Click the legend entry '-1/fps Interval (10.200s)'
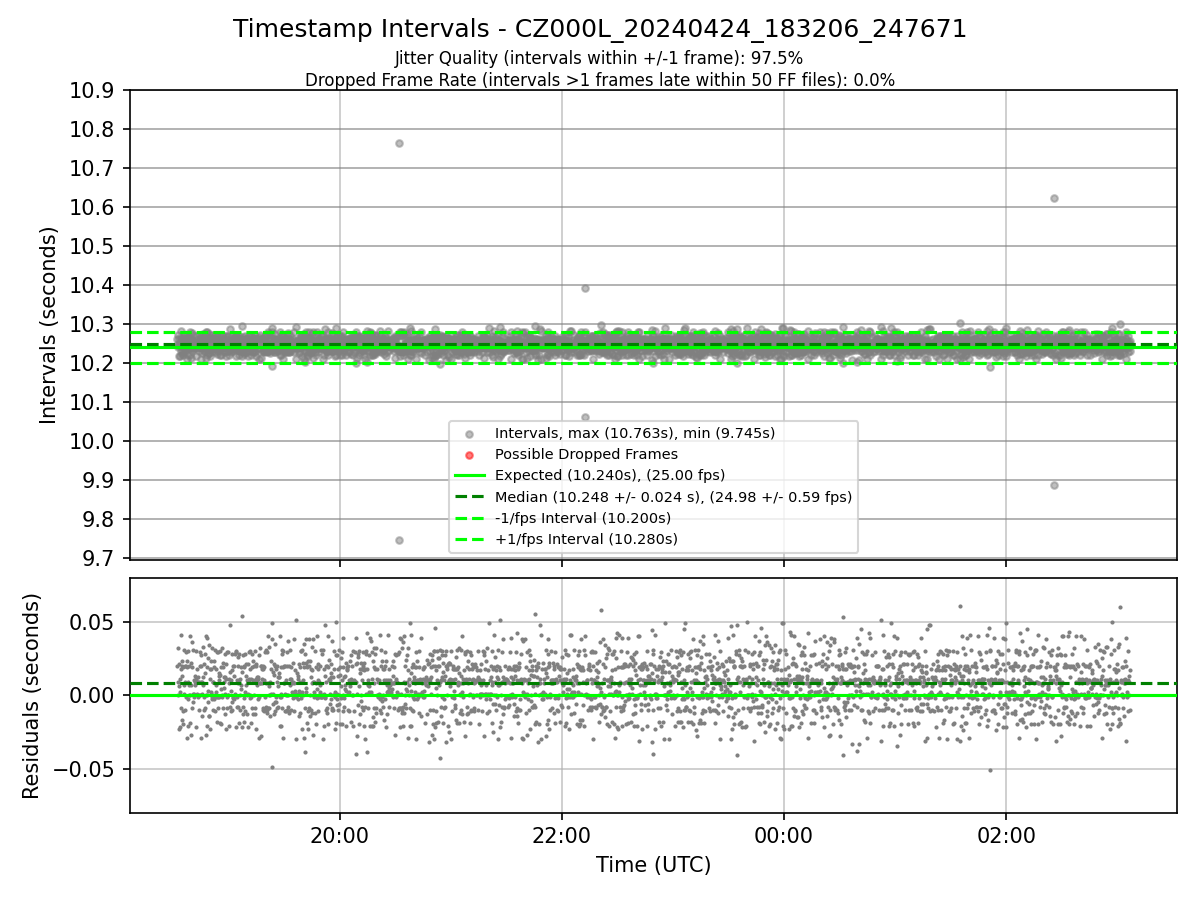This screenshot has width=1200, height=900. tap(583, 518)
